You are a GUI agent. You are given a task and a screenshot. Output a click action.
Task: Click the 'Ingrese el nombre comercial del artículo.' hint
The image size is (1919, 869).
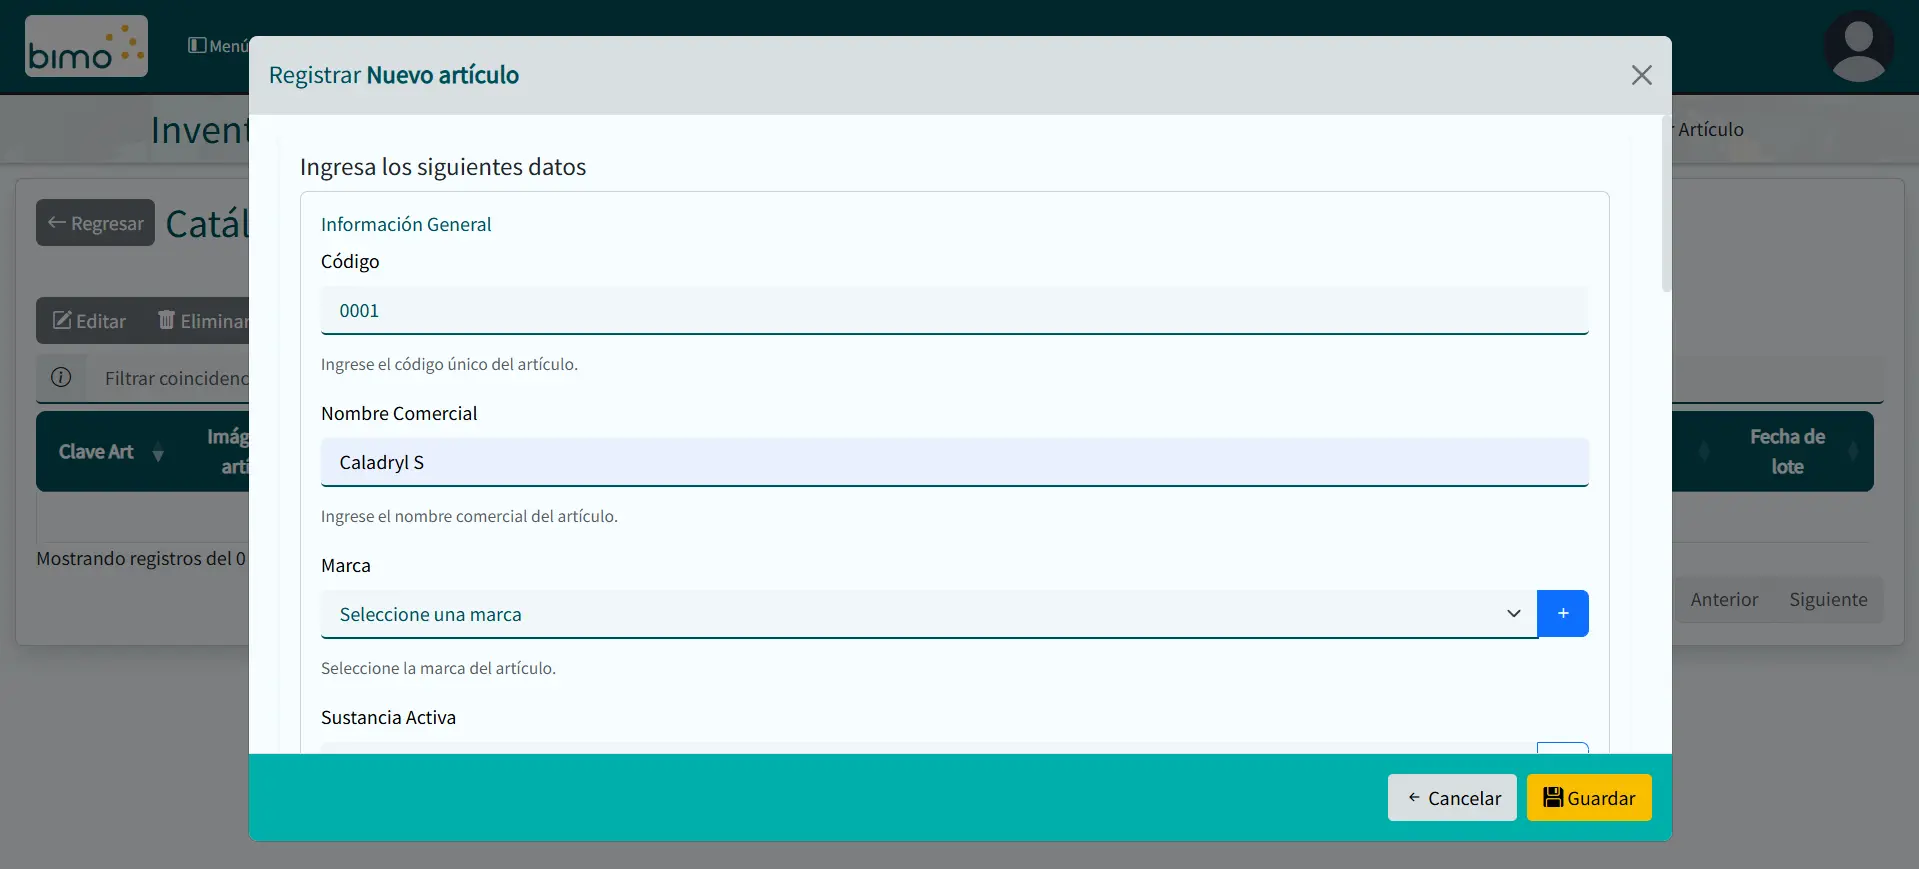[x=469, y=516]
